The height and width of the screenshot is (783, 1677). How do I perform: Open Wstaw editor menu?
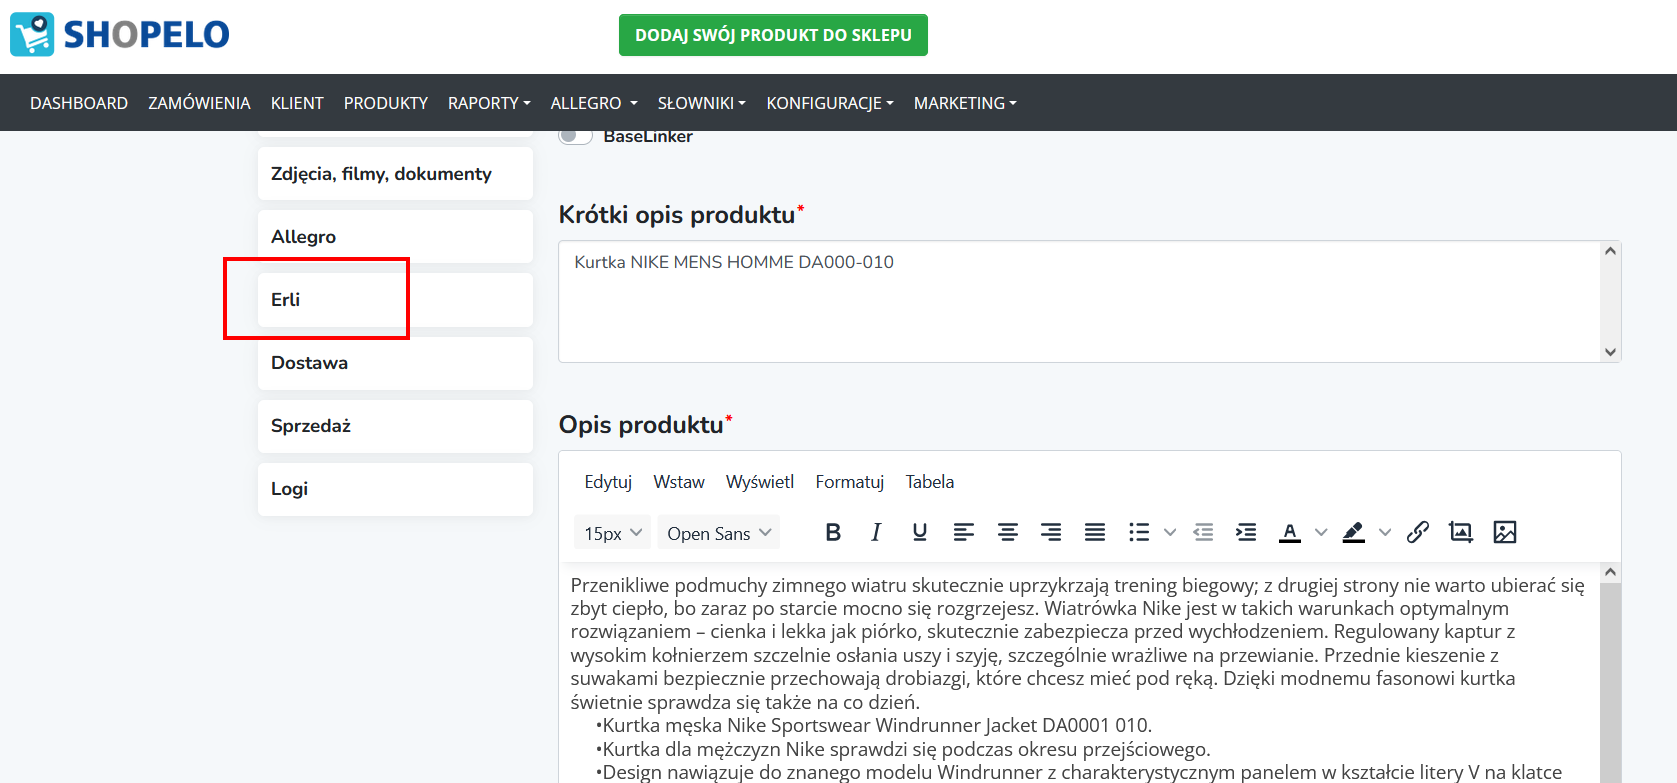(x=679, y=482)
